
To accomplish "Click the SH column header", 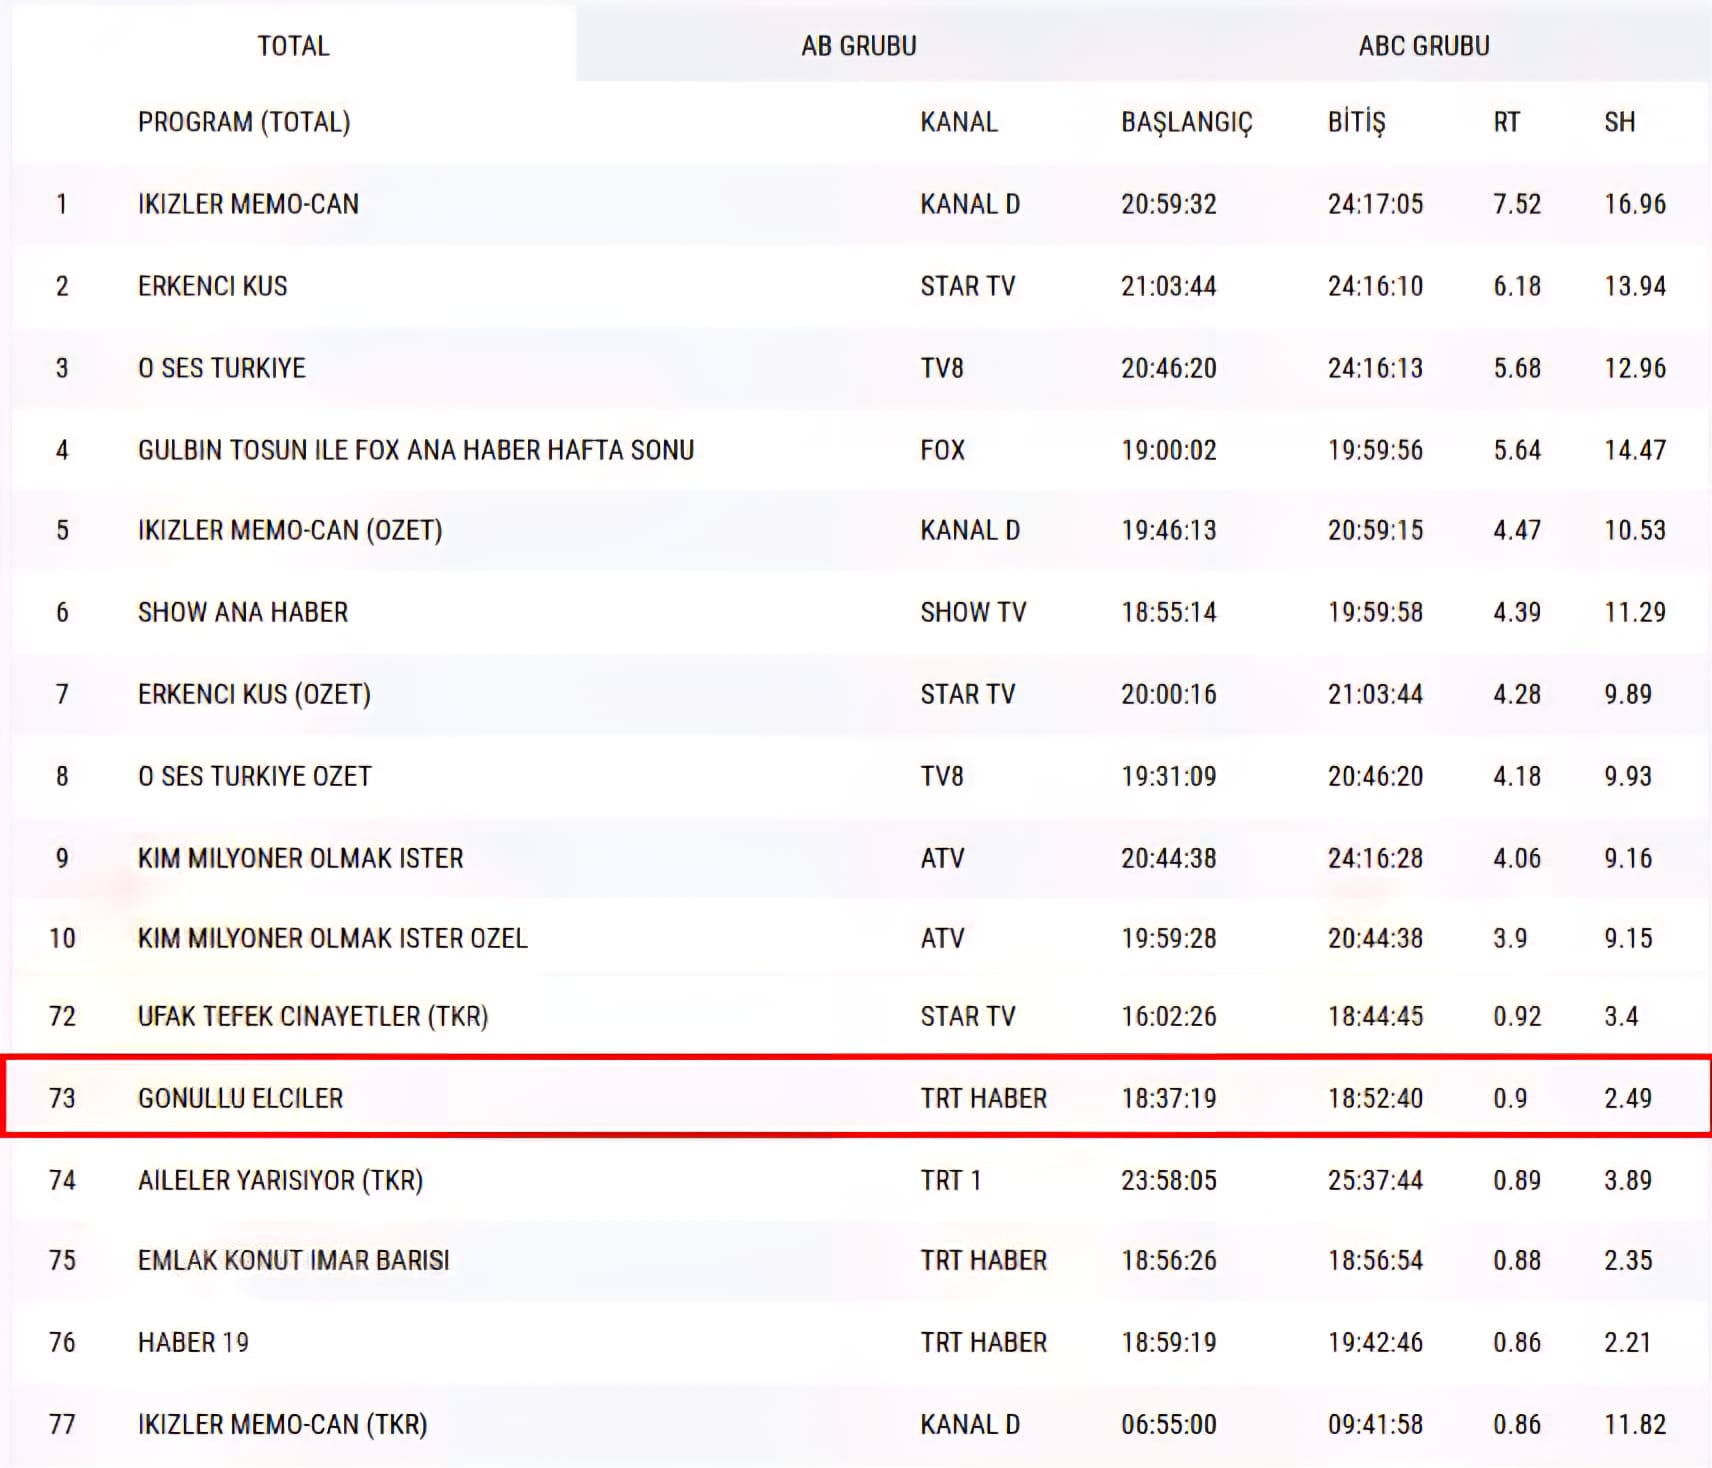I will [x=1619, y=122].
